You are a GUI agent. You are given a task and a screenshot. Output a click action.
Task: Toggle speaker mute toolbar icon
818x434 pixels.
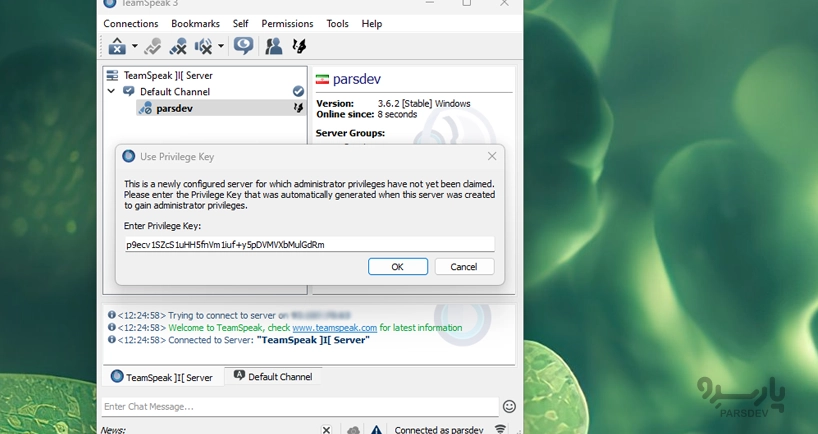[x=204, y=46]
